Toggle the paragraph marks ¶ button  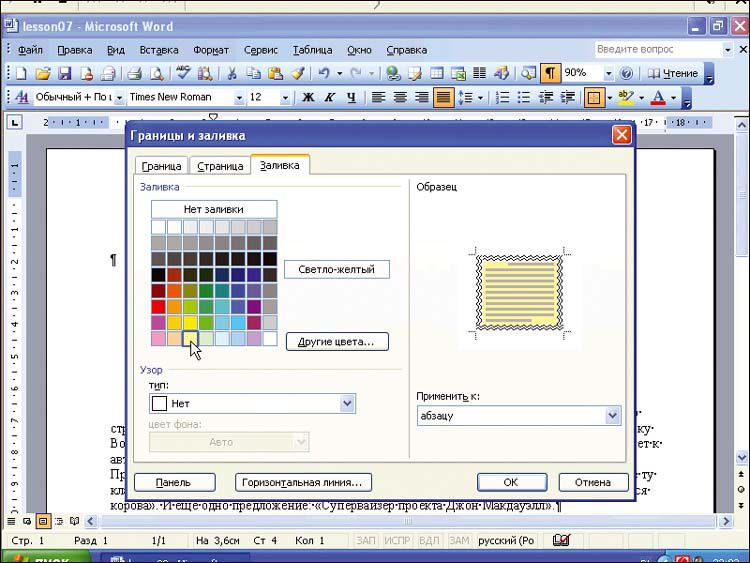coord(551,73)
